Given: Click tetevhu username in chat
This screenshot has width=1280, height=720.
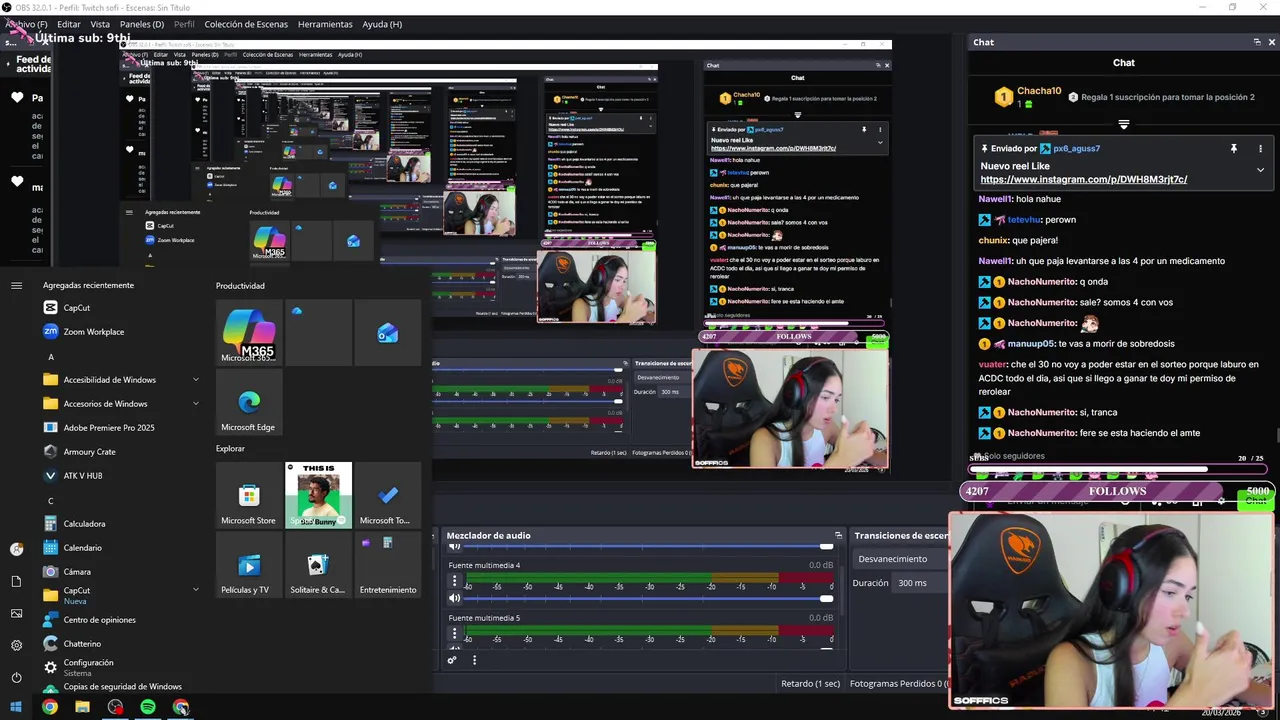Looking at the screenshot, I should tap(1025, 220).
